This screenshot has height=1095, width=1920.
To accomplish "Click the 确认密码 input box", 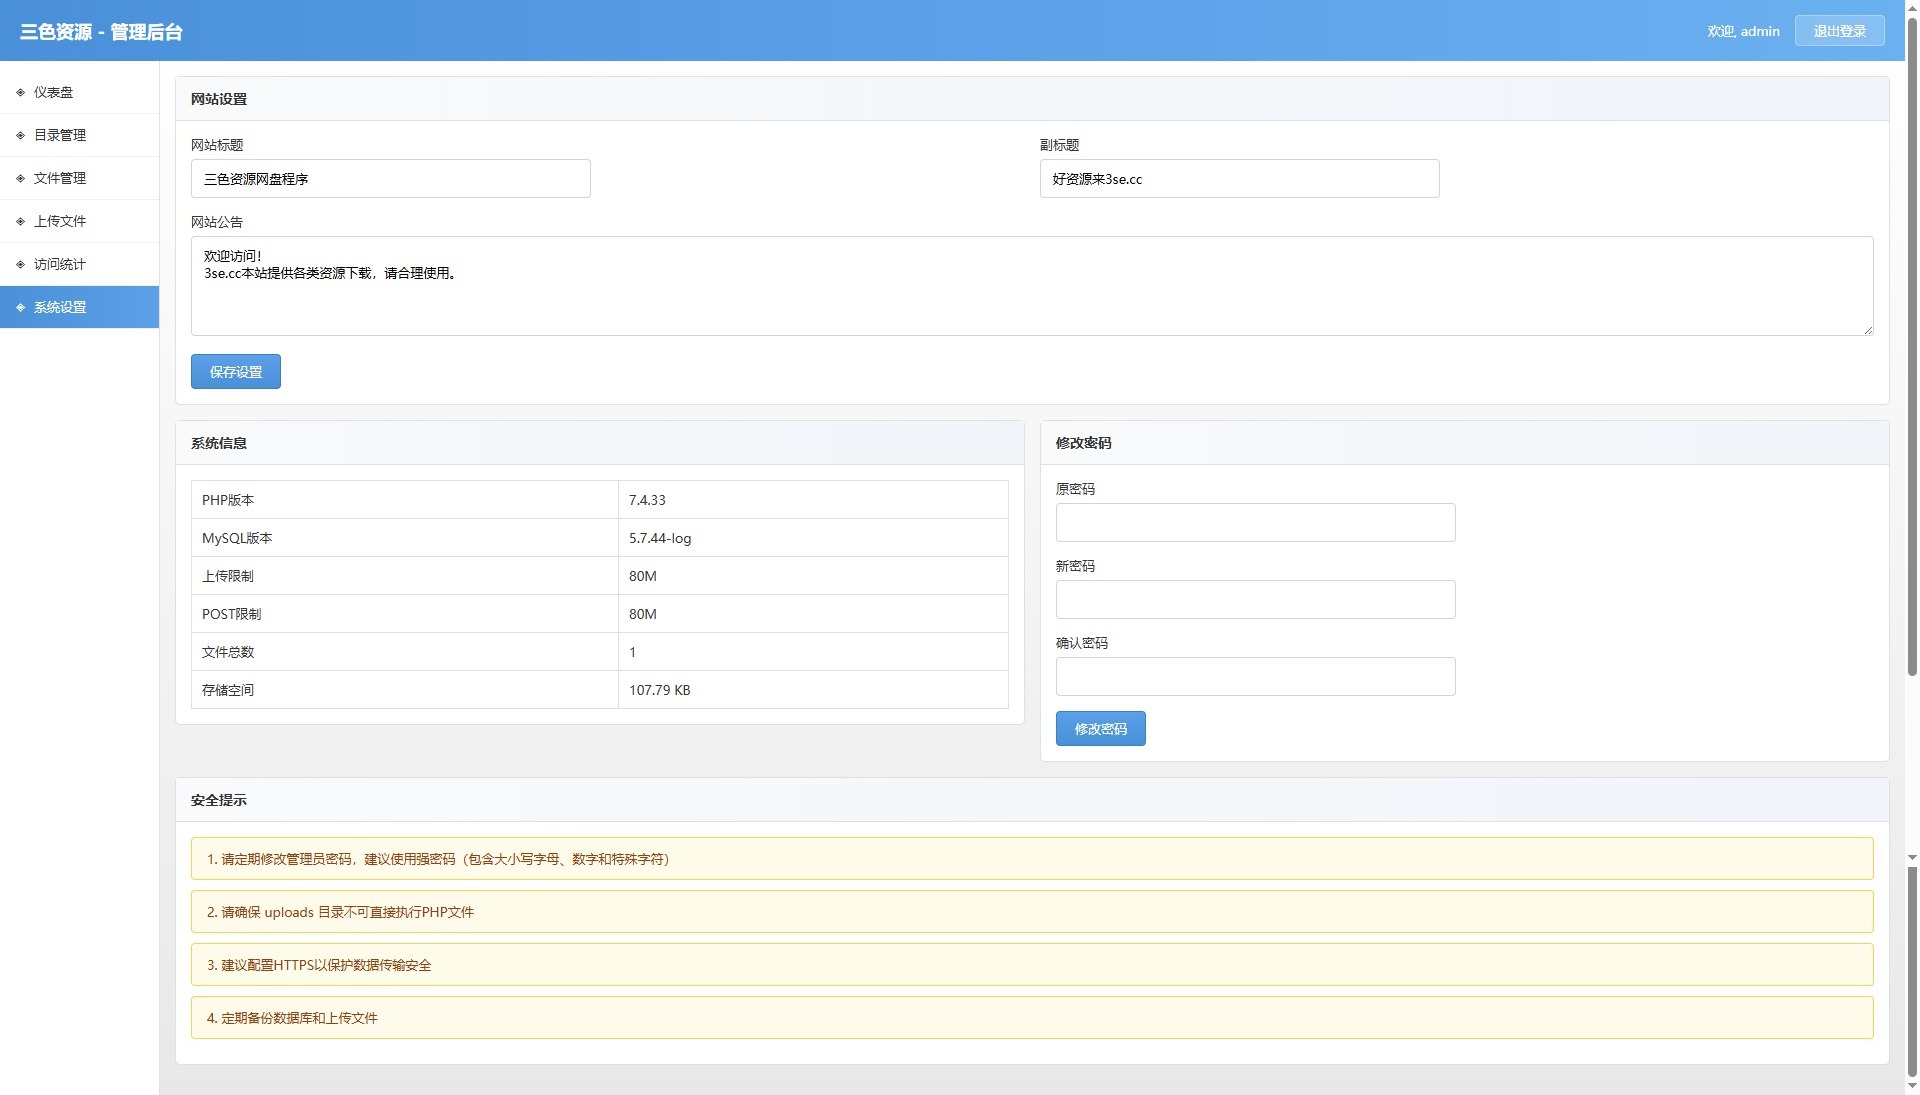I will pyautogui.click(x=1255, y=677).
